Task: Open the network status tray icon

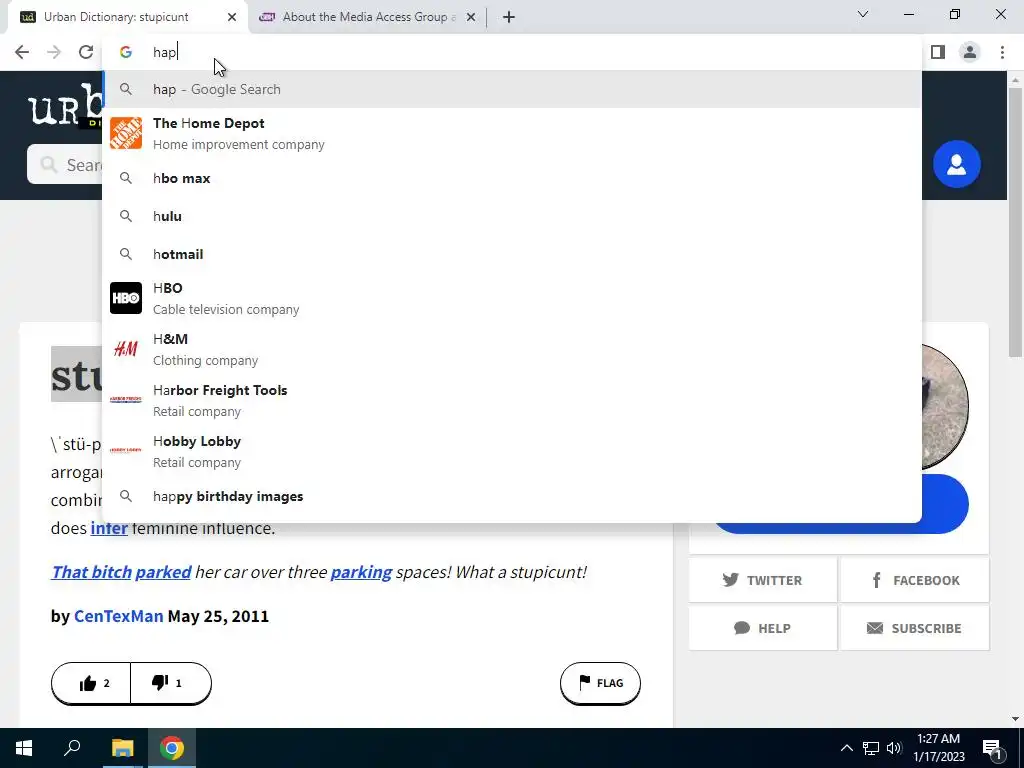Action: (x=871, y=748)
